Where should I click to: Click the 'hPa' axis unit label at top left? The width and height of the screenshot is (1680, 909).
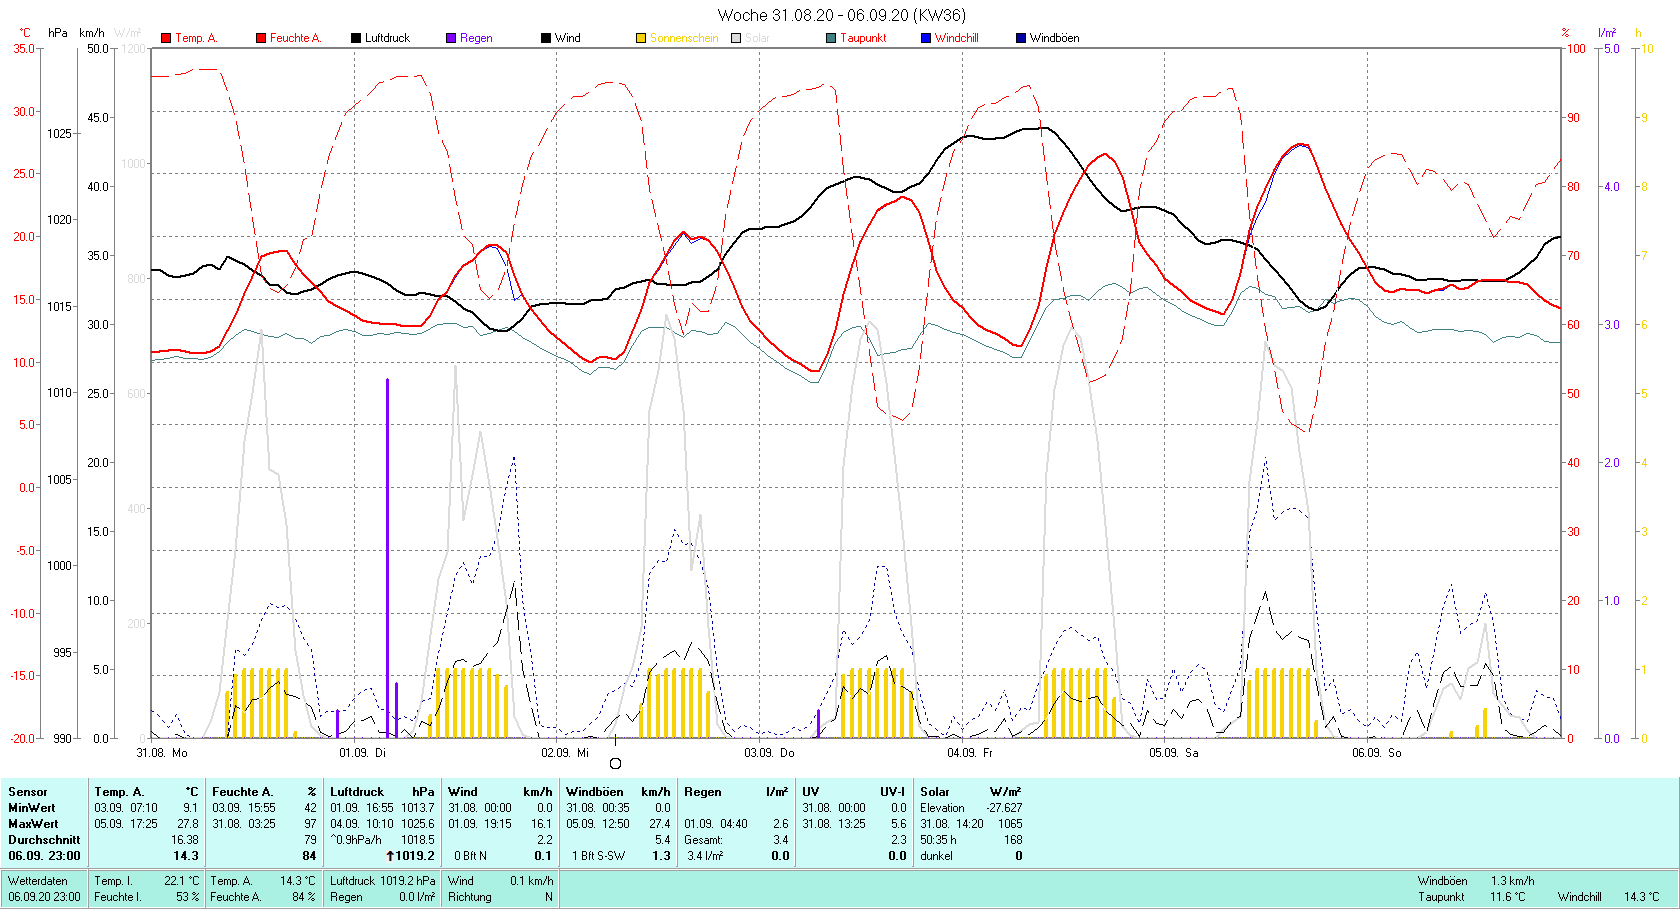pyautogui.click(x=58, y=33)
